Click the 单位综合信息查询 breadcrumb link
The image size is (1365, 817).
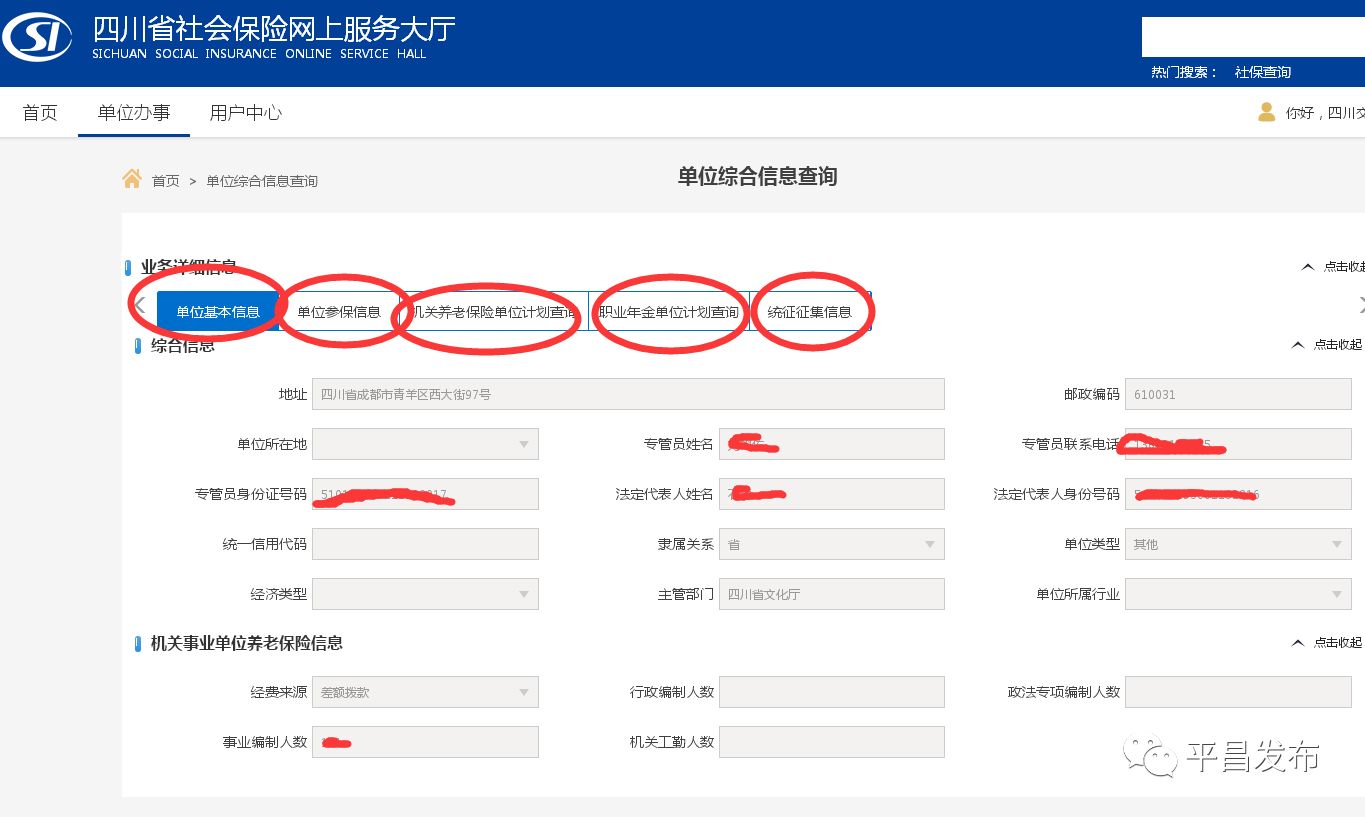coord(262,181)
